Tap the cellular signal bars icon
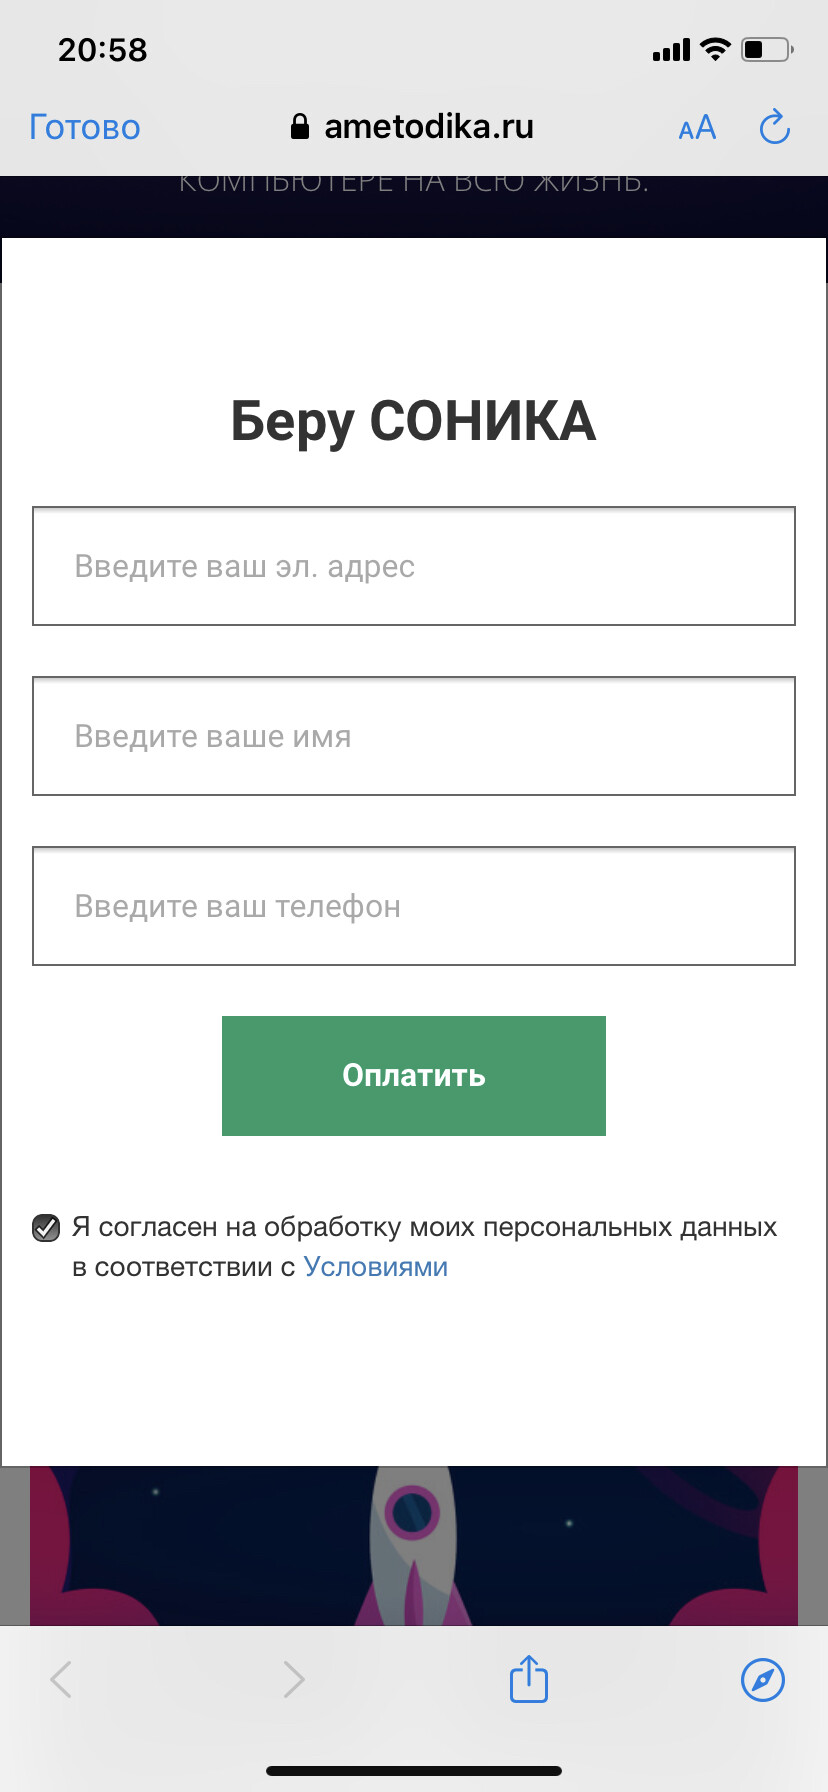The width and height of the screenshot is (828, 1792). pos(671,50)
